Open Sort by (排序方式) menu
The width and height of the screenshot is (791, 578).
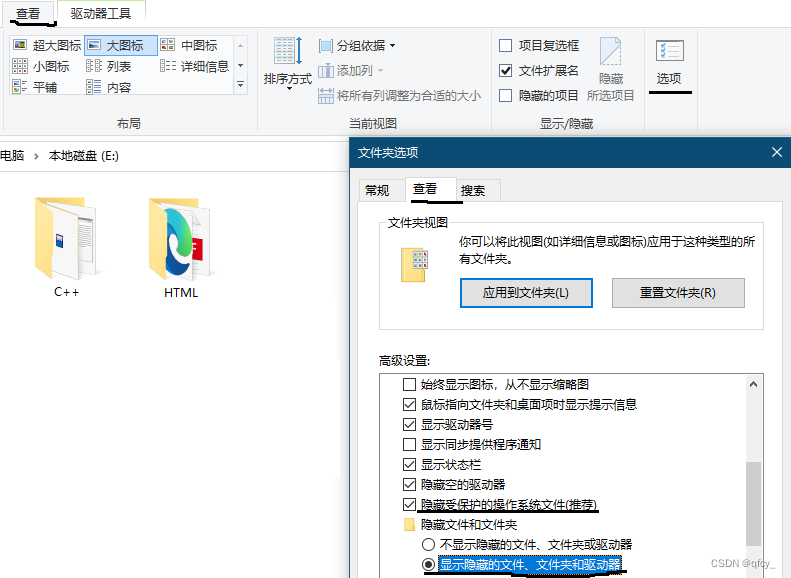tap(288, 63)
